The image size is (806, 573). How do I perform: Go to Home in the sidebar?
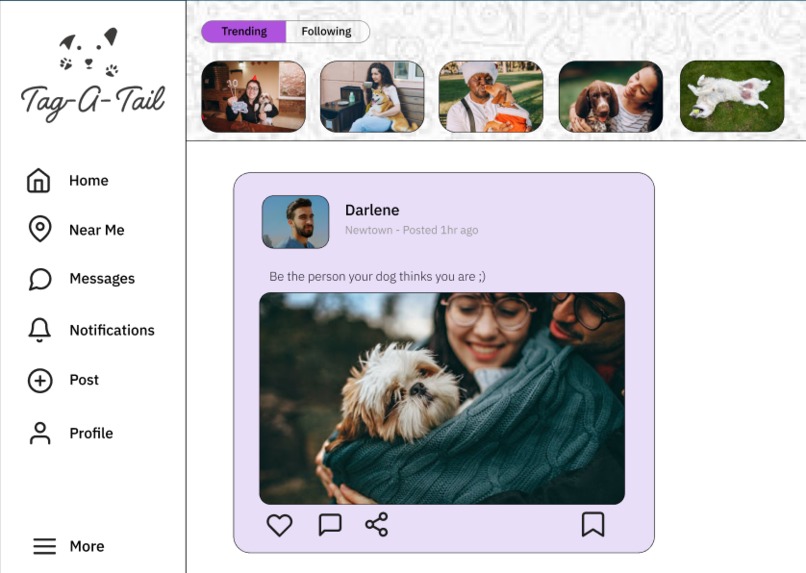(88, 181)
